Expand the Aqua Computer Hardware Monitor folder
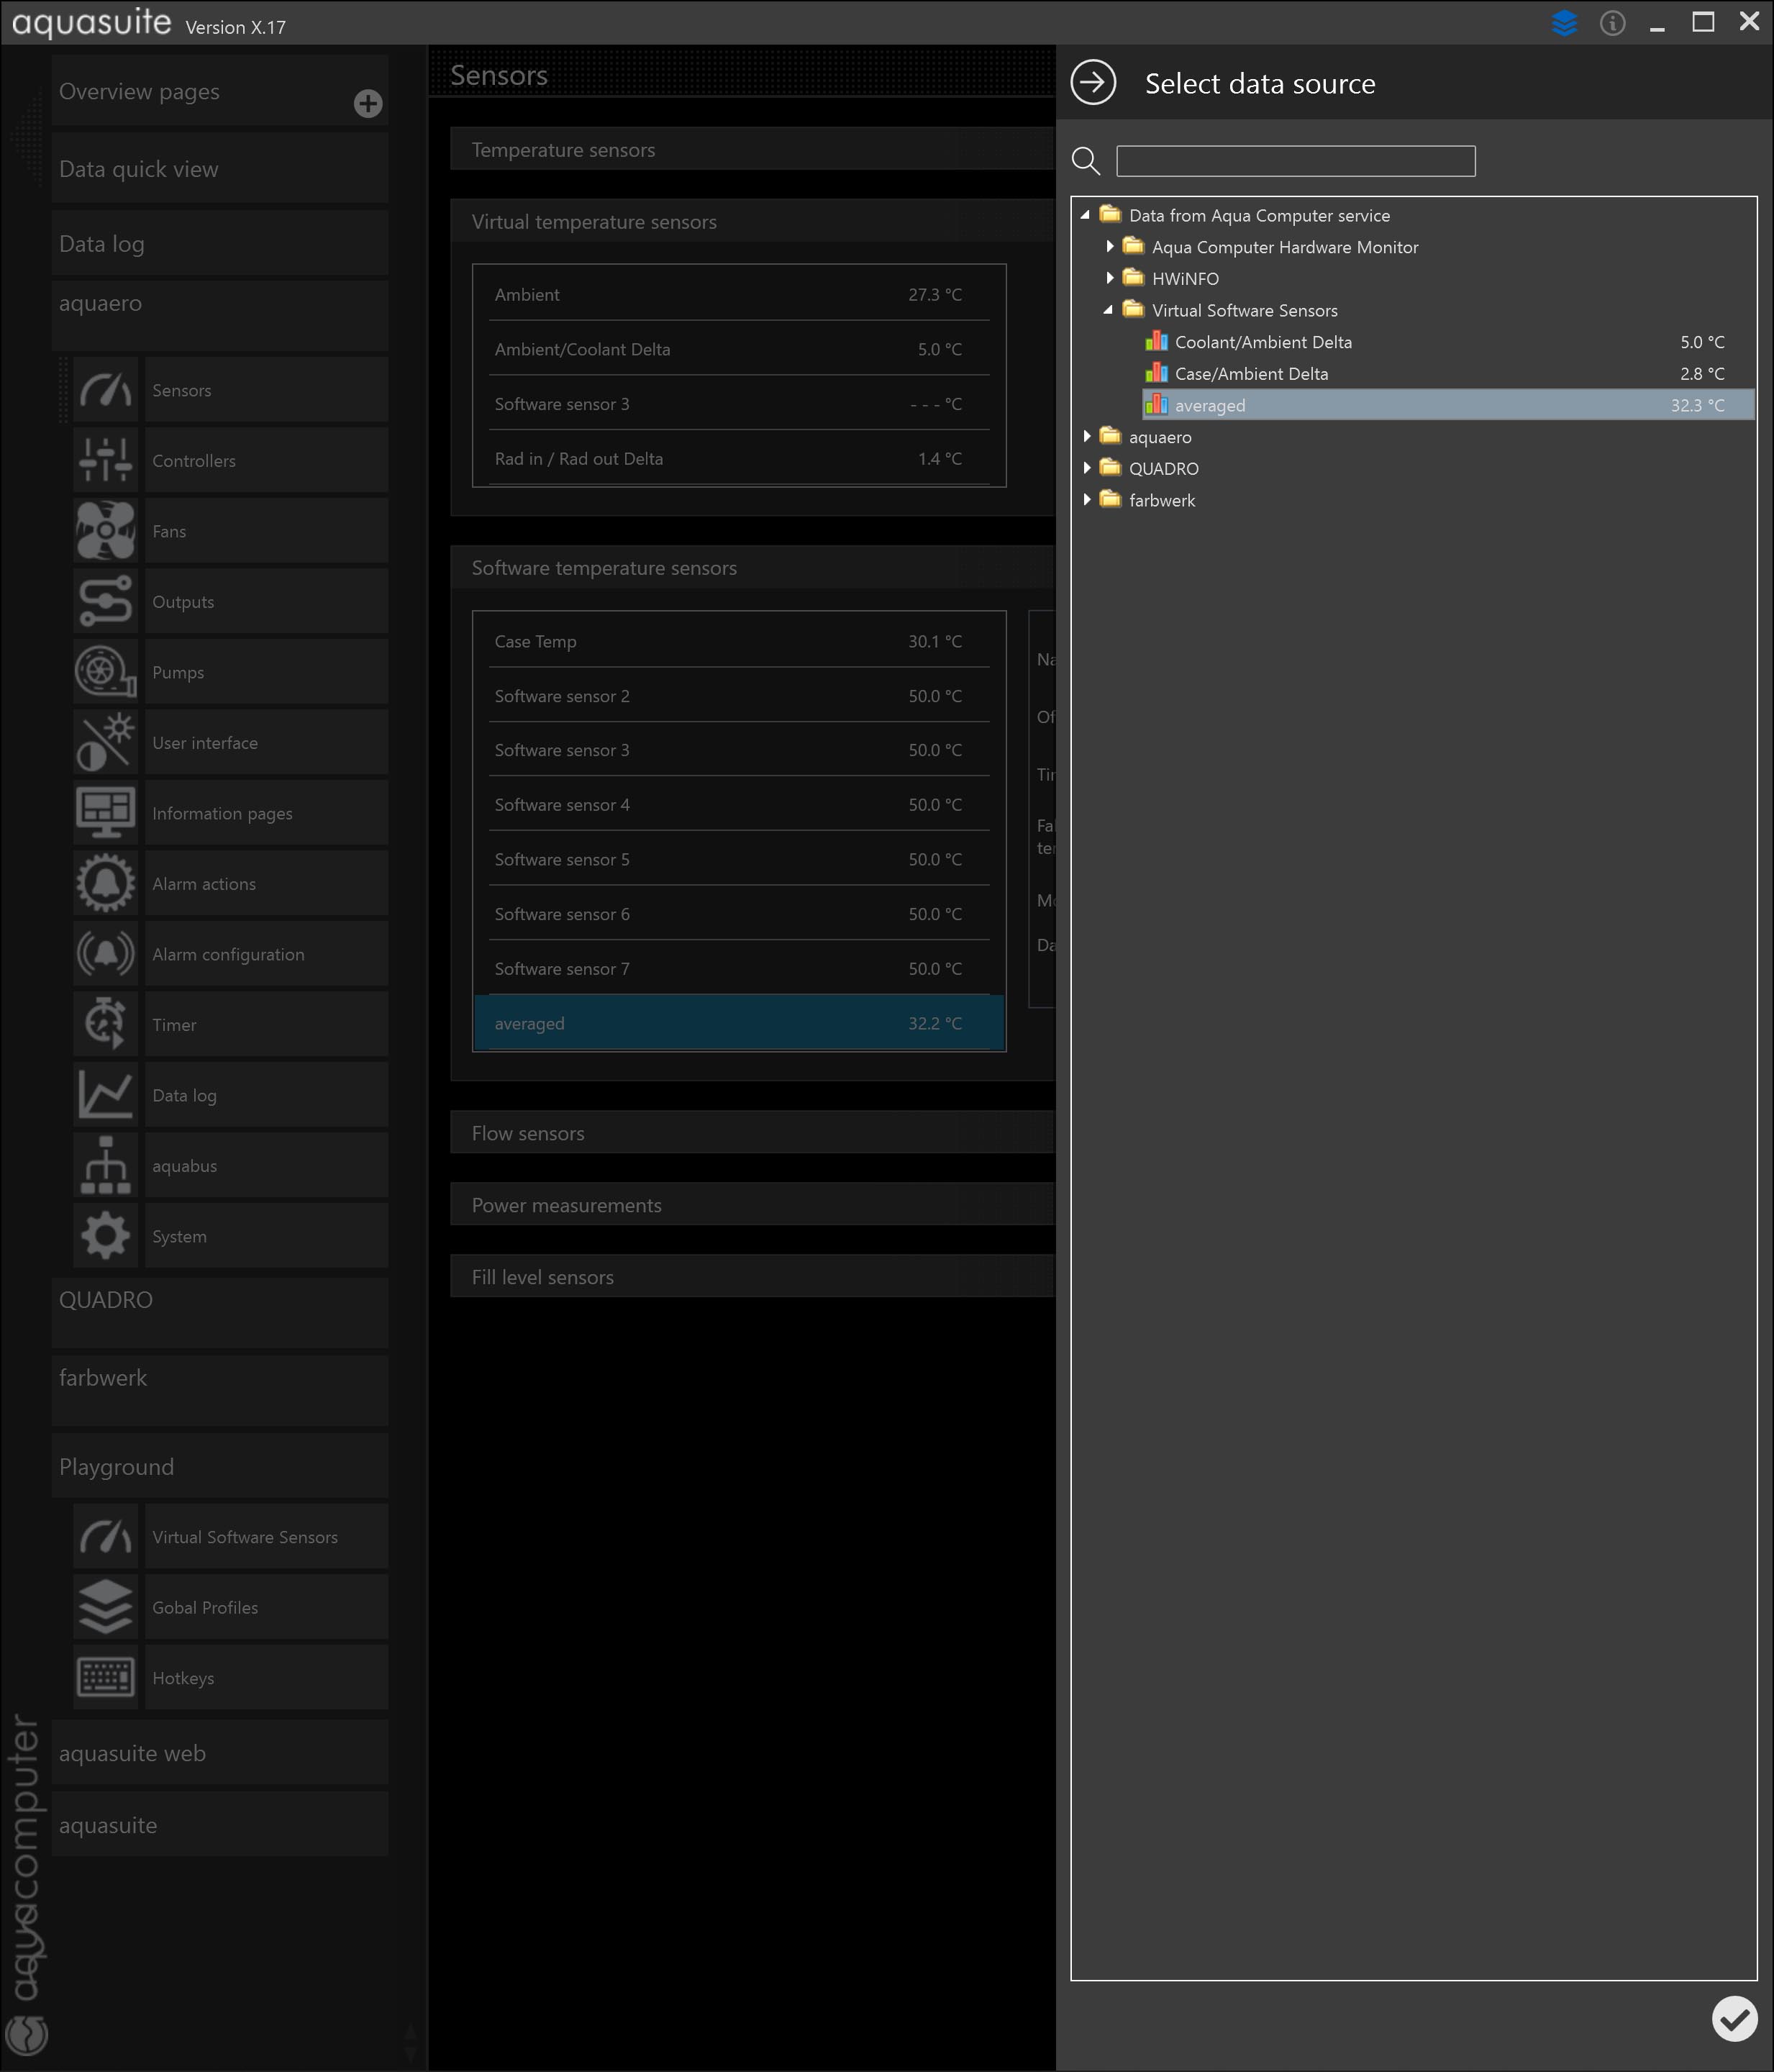Viewport: 1774px width, 2072px height. [1109, 246]
